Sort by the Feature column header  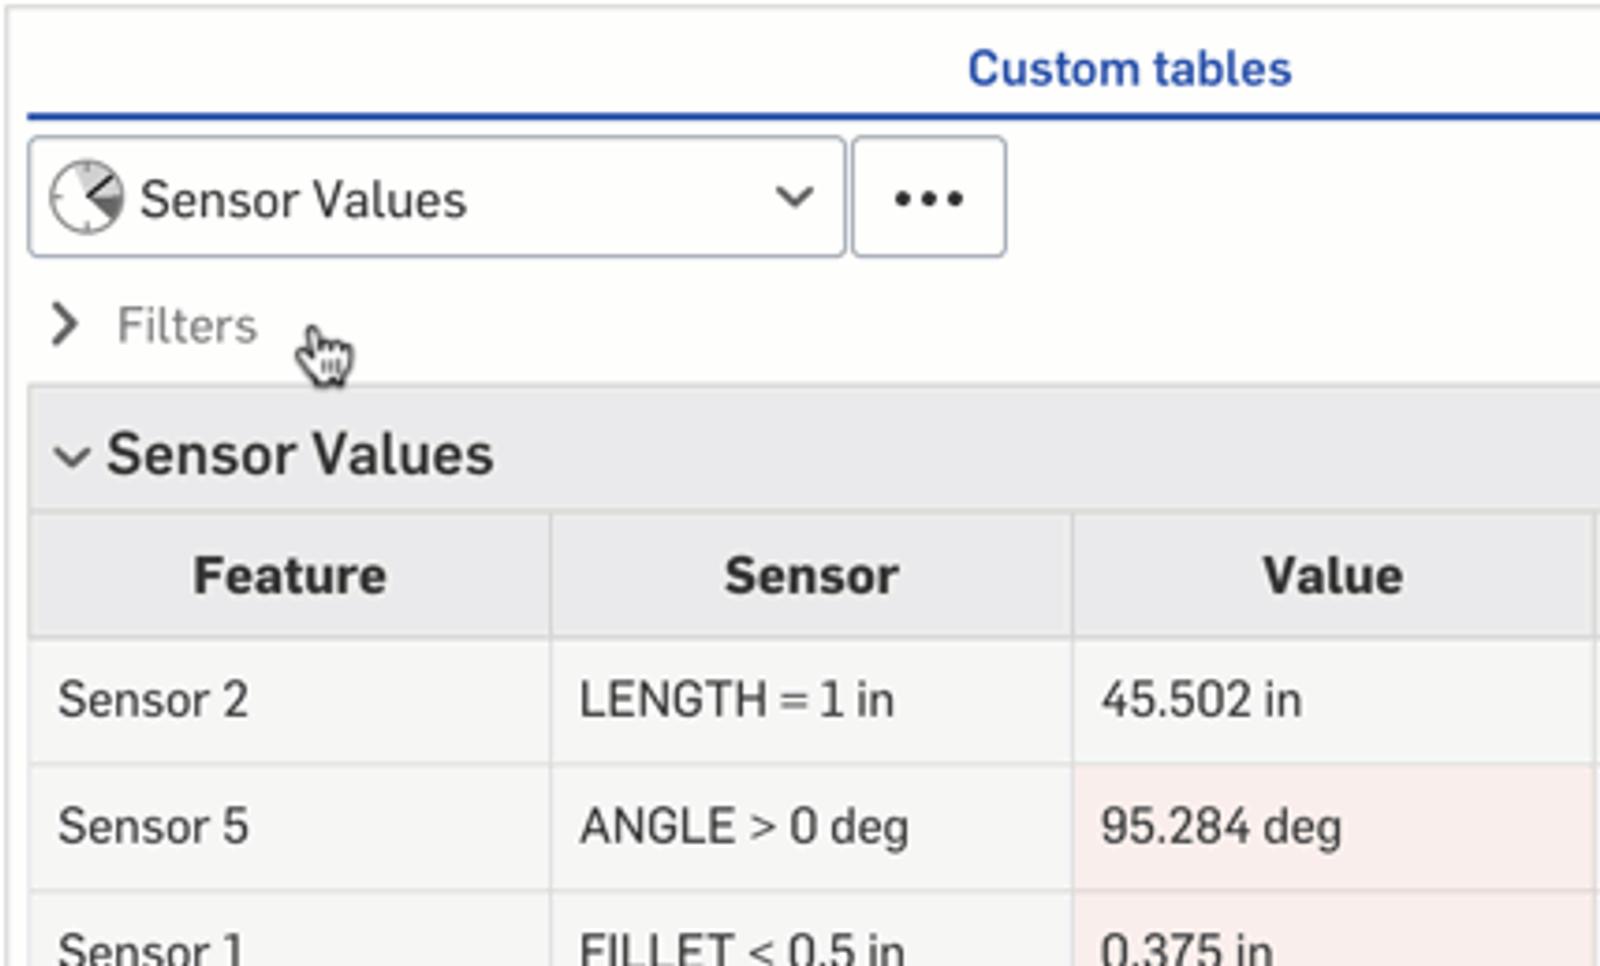pyautogui.click(x=289, y=576)
